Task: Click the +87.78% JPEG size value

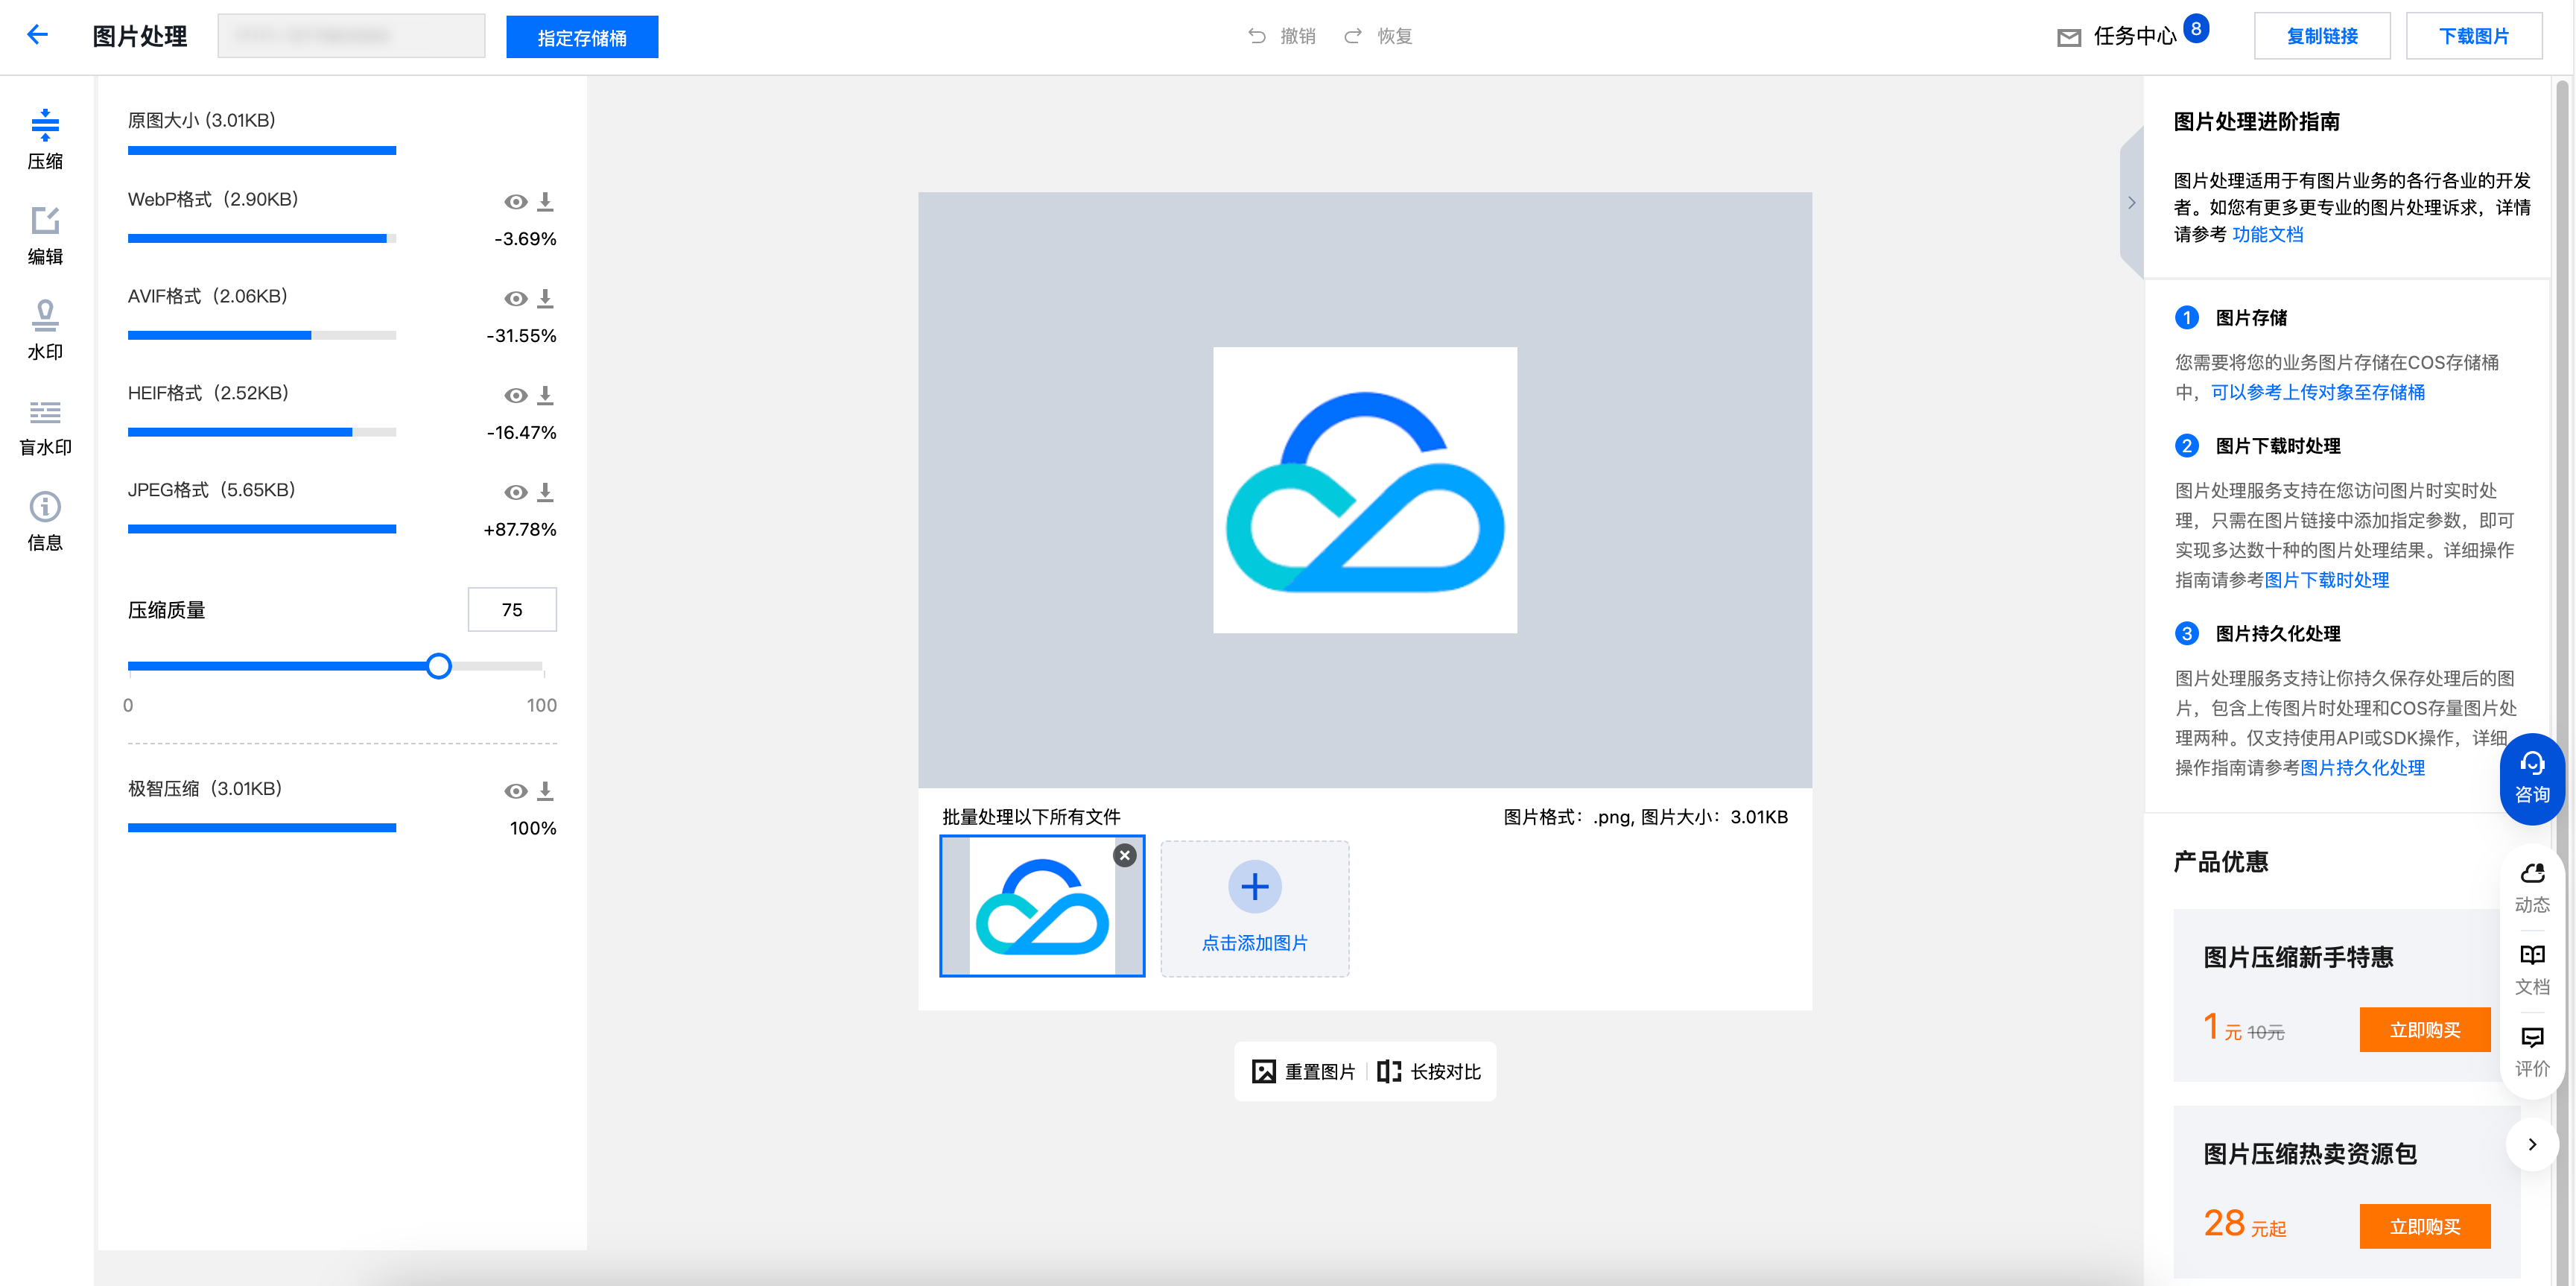Action: click(x=520, y=530)
